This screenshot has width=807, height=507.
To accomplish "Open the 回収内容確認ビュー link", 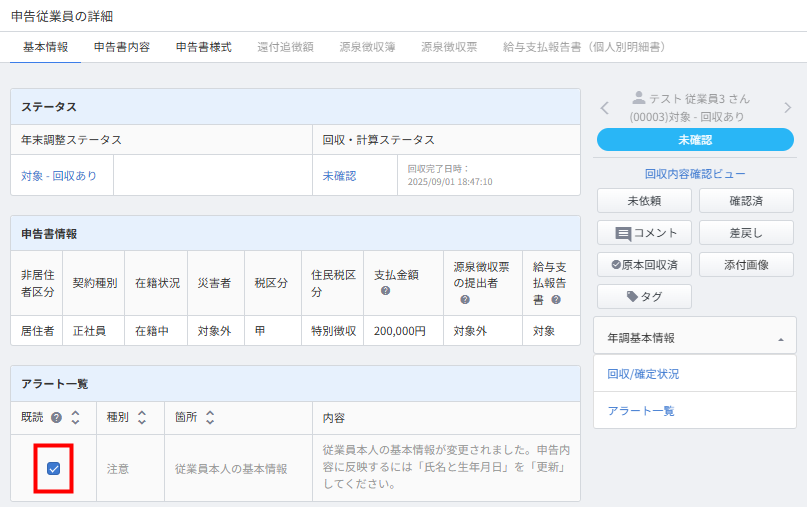I will [695, 174].
